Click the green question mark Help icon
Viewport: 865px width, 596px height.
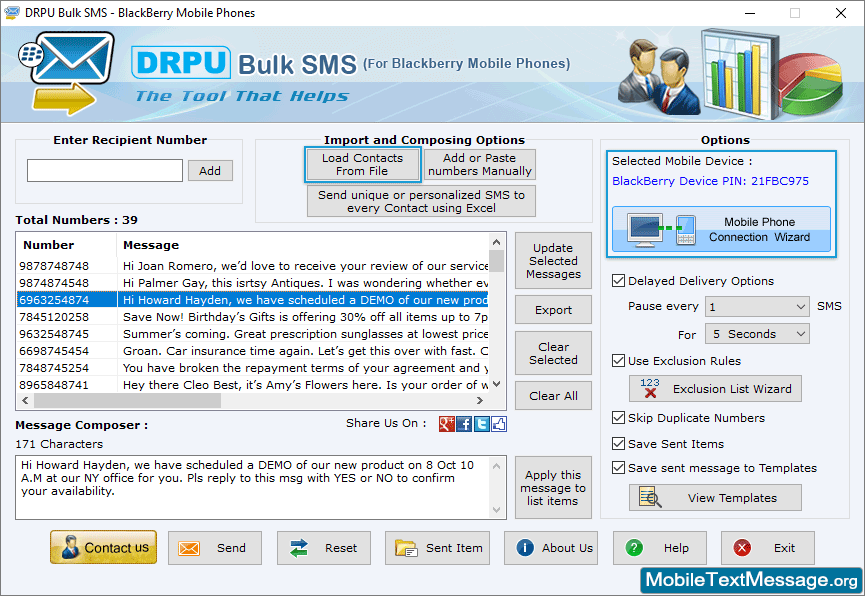coord(634,547)
